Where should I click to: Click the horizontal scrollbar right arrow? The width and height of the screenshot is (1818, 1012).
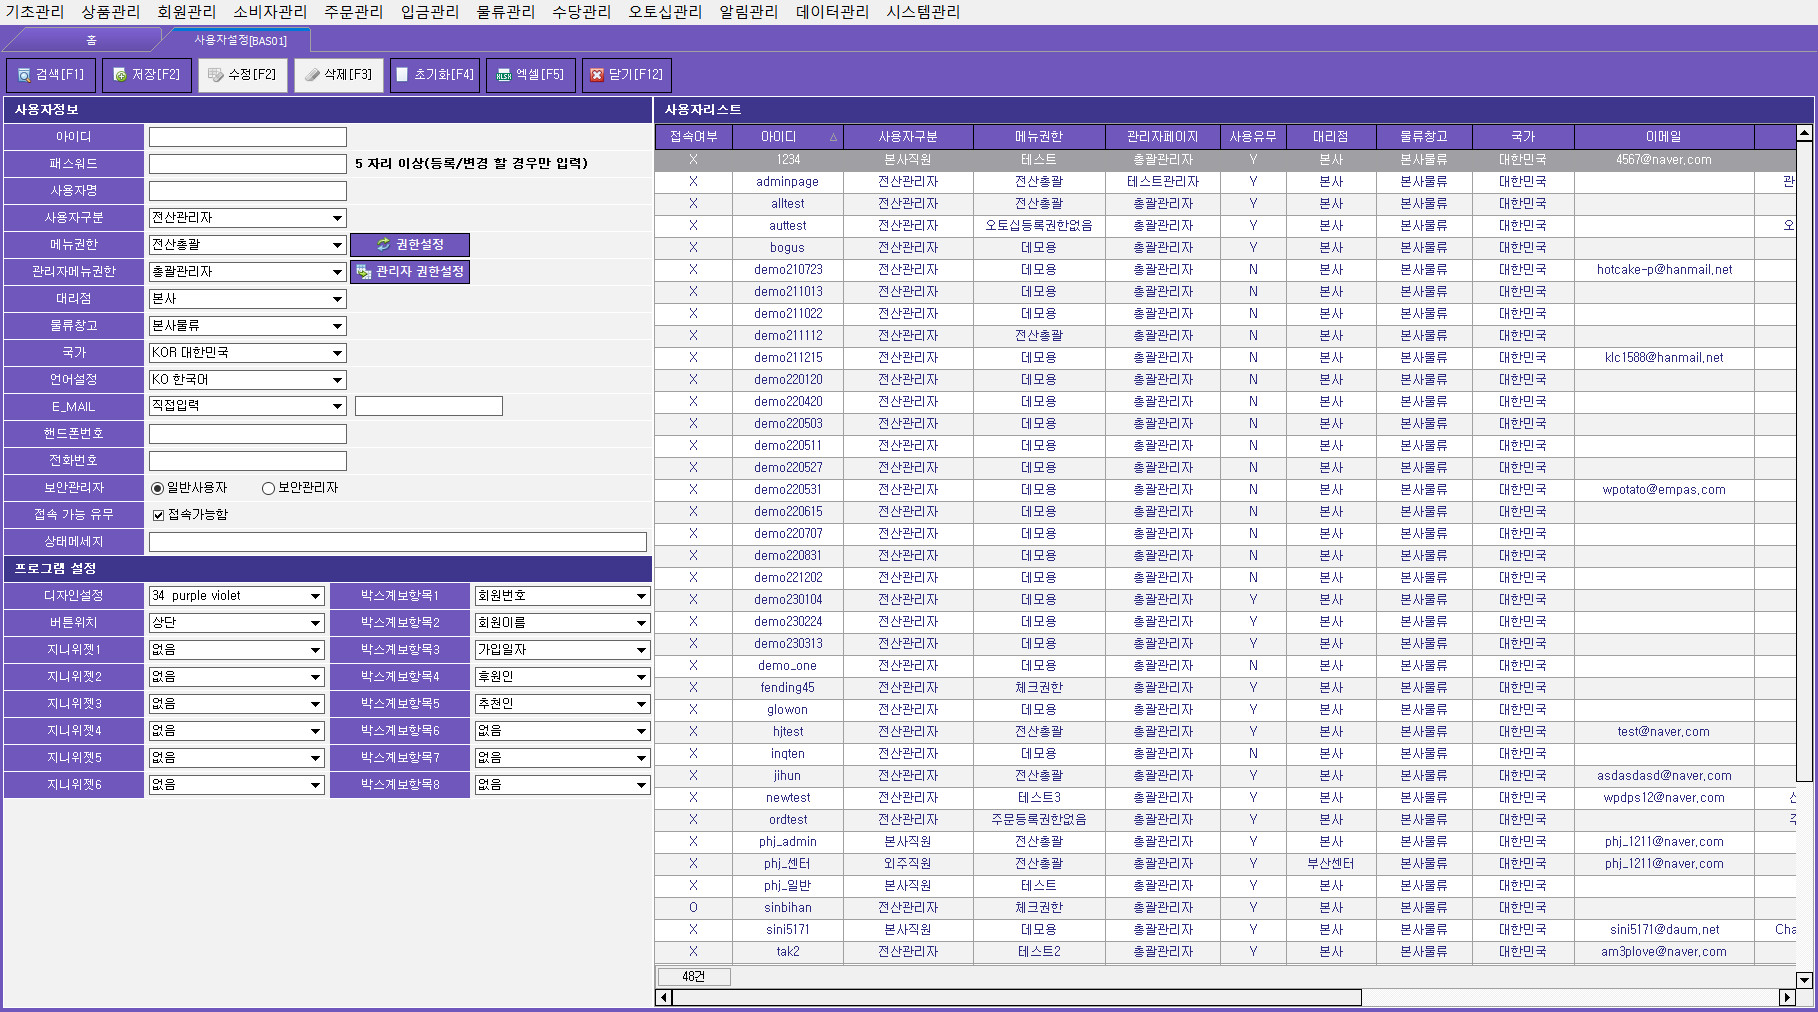[x=1788, y=997]
